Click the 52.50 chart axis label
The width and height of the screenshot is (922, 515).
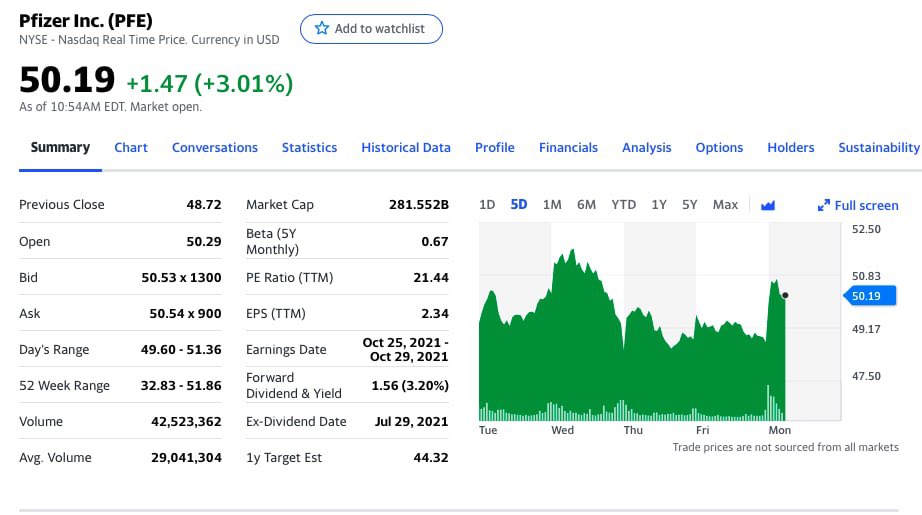[866, 229]
